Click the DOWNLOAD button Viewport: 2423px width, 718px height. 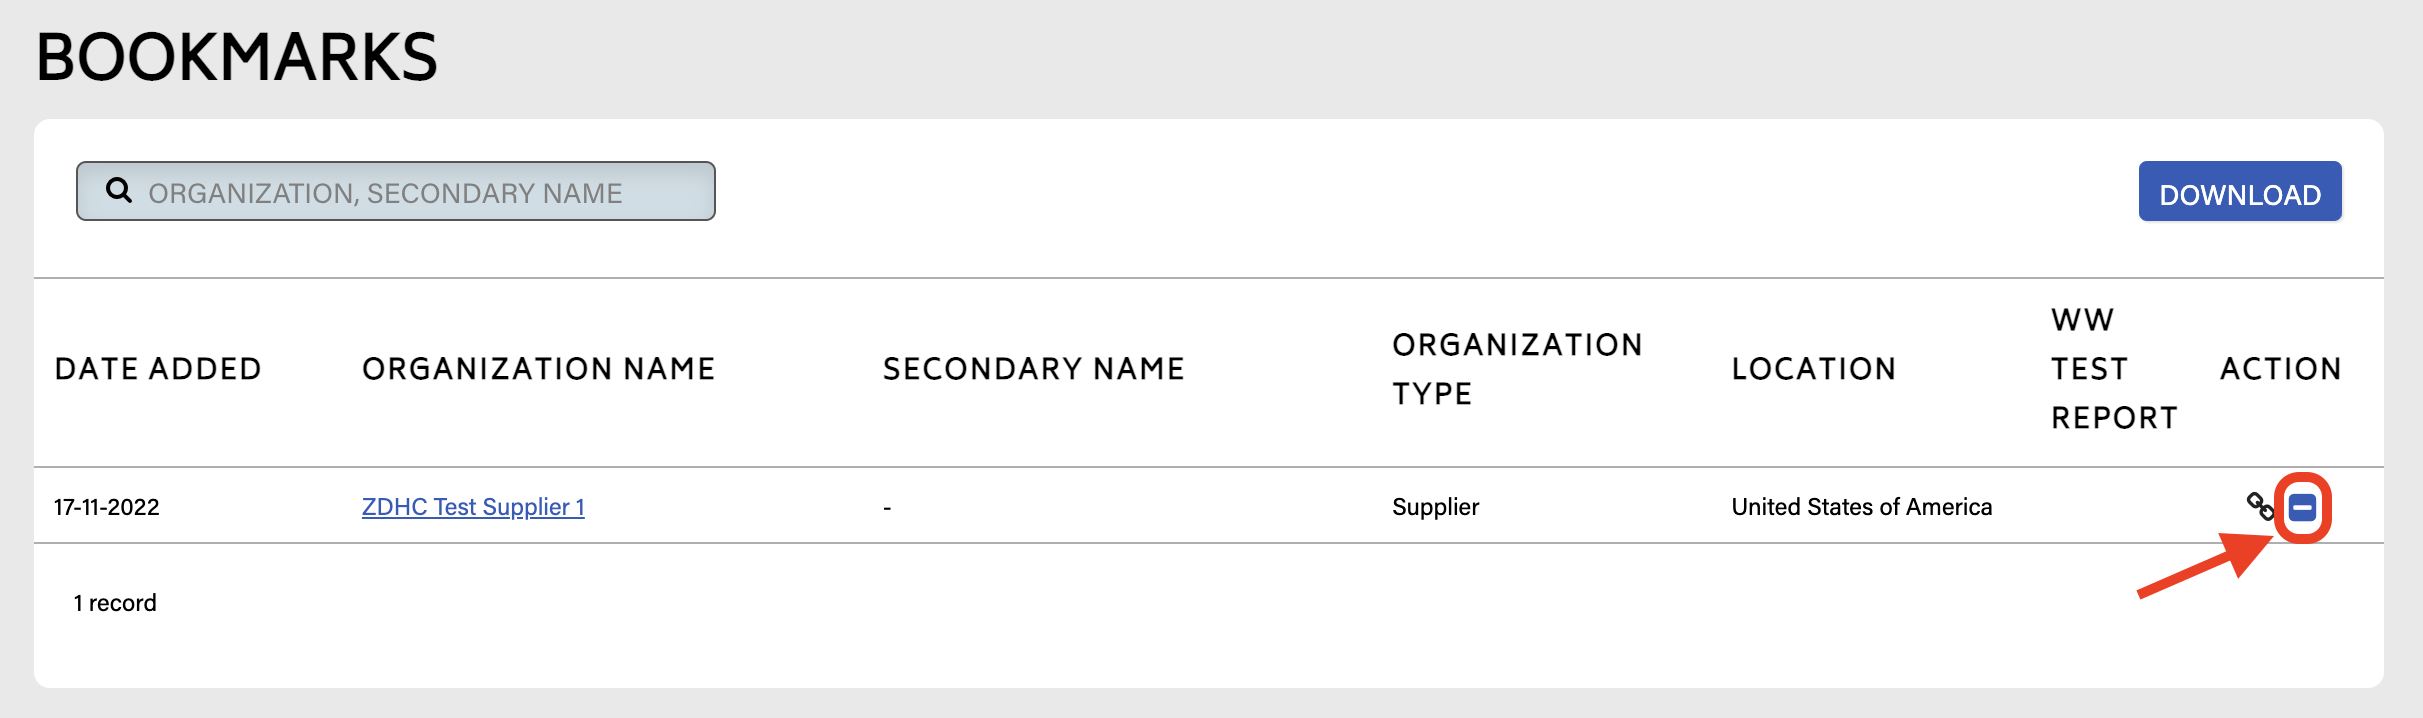(2239, 191)
